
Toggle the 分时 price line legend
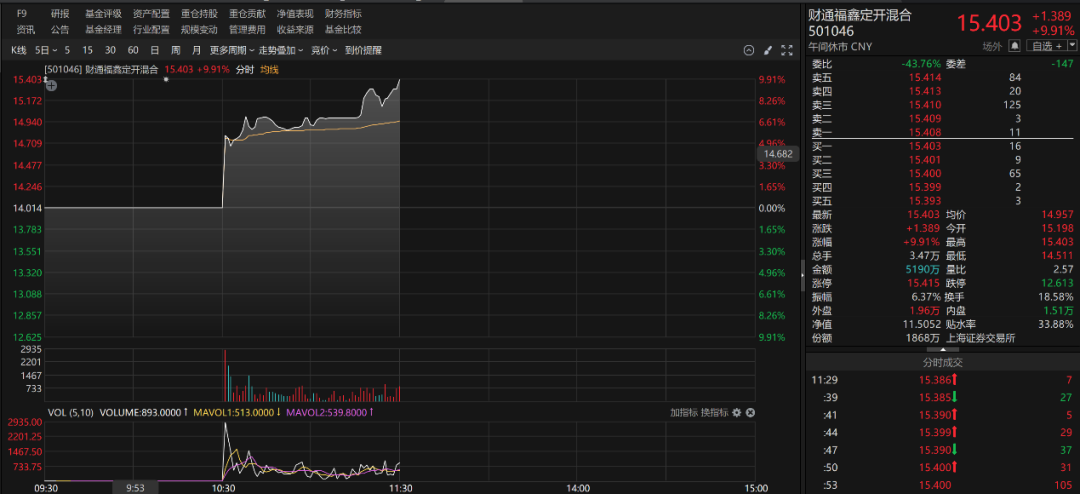coord(245,70)
